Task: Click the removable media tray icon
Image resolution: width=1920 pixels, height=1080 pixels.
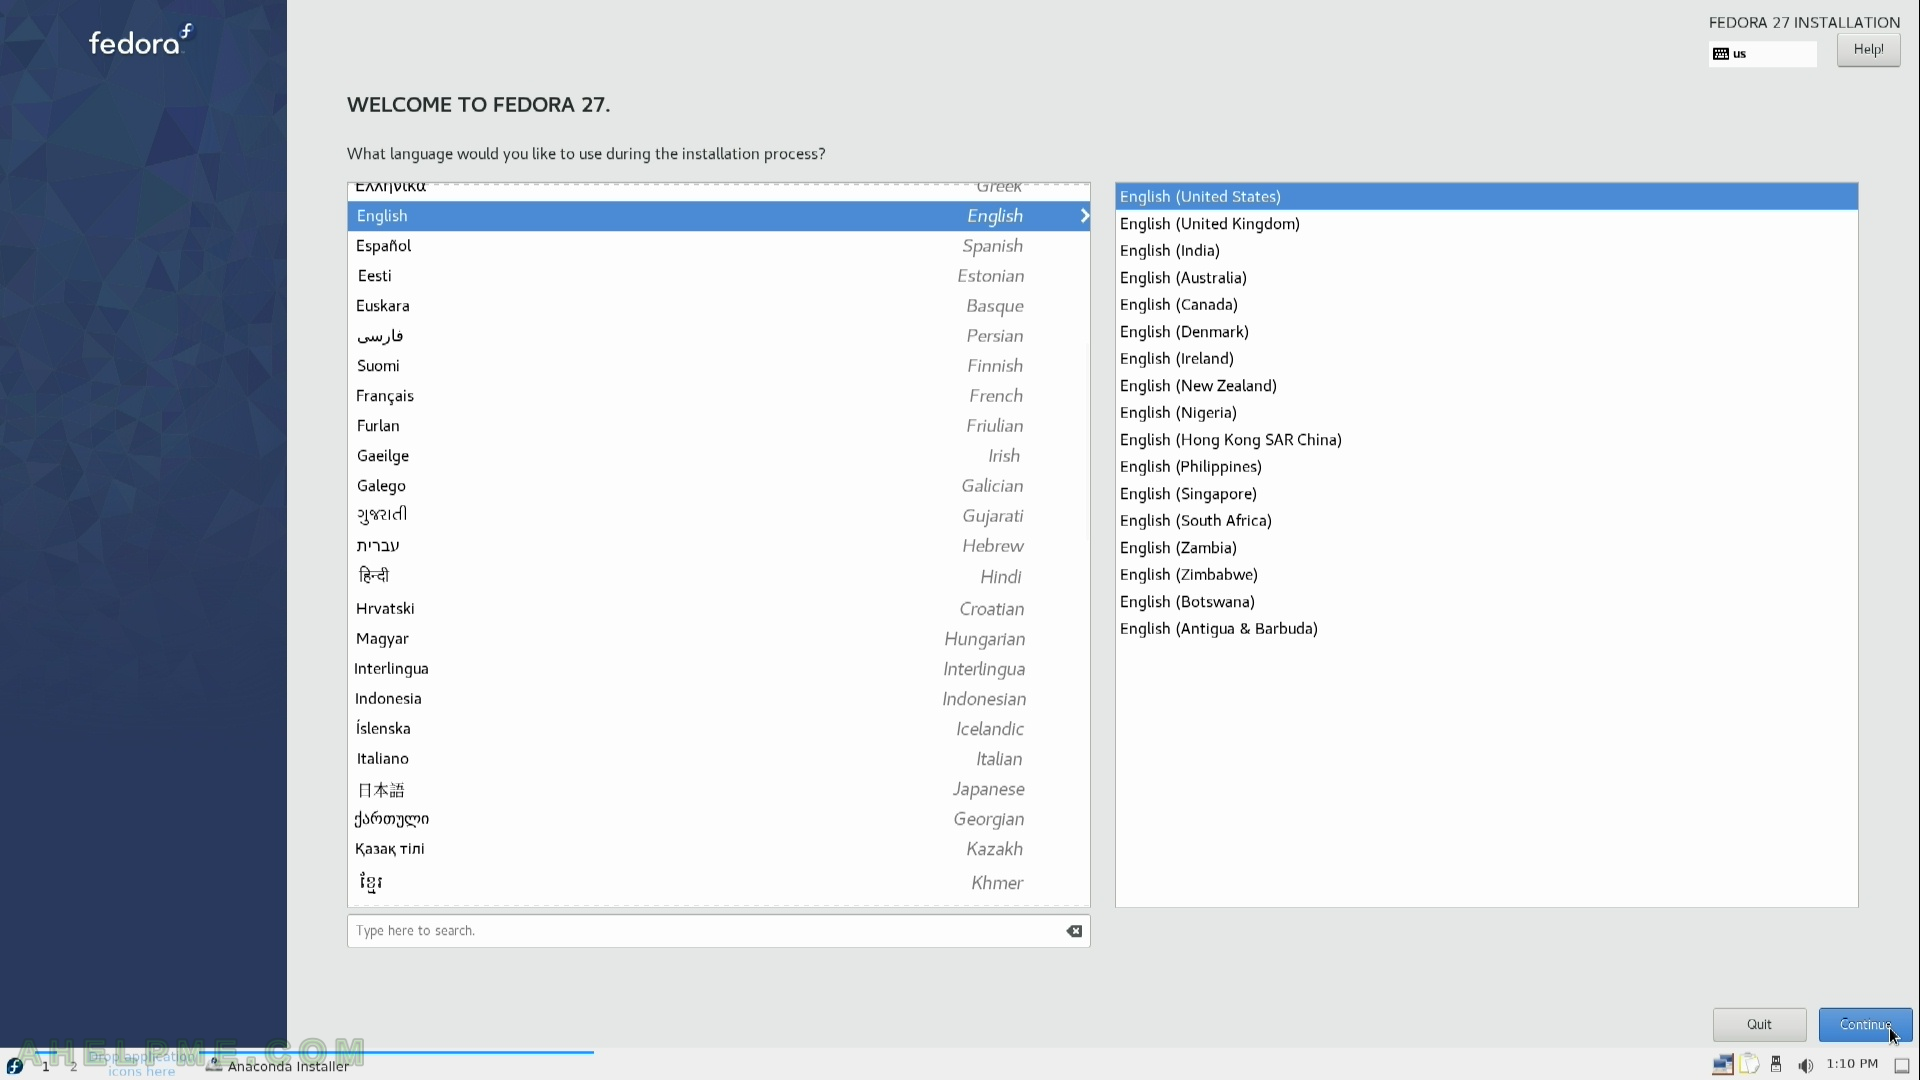Action: (1777, 1065)
